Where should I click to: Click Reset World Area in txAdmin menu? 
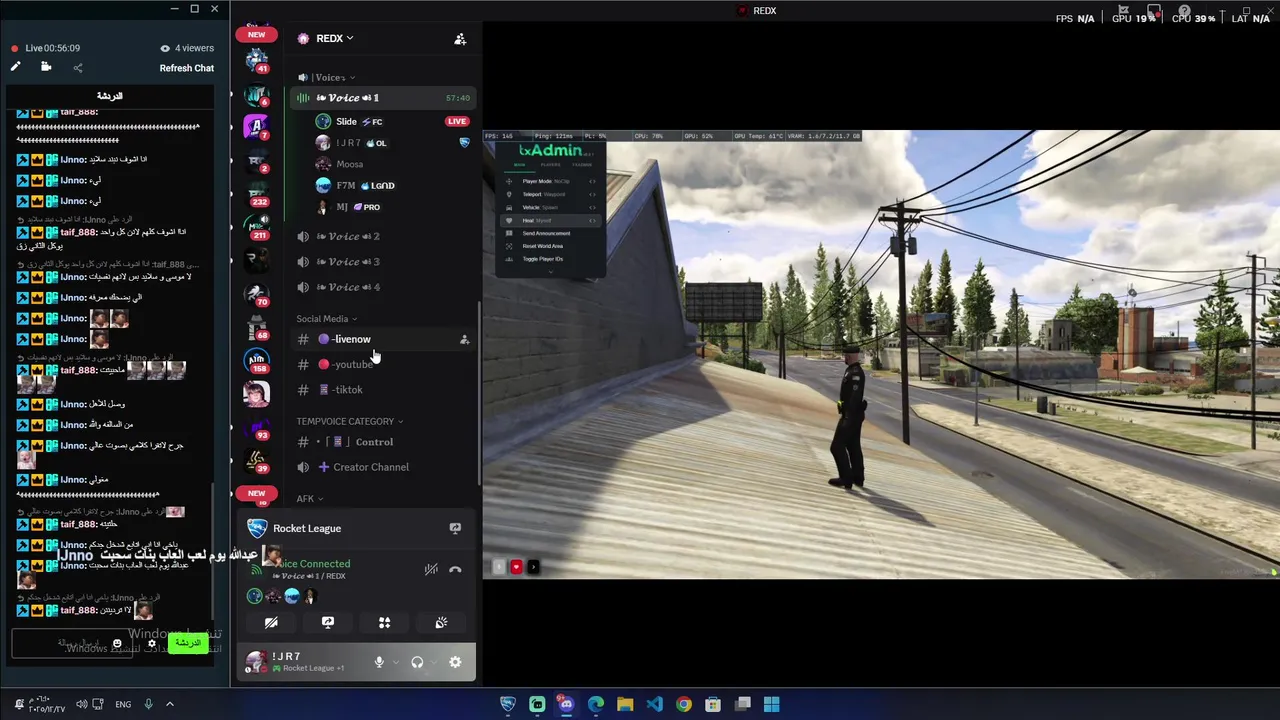543,246
